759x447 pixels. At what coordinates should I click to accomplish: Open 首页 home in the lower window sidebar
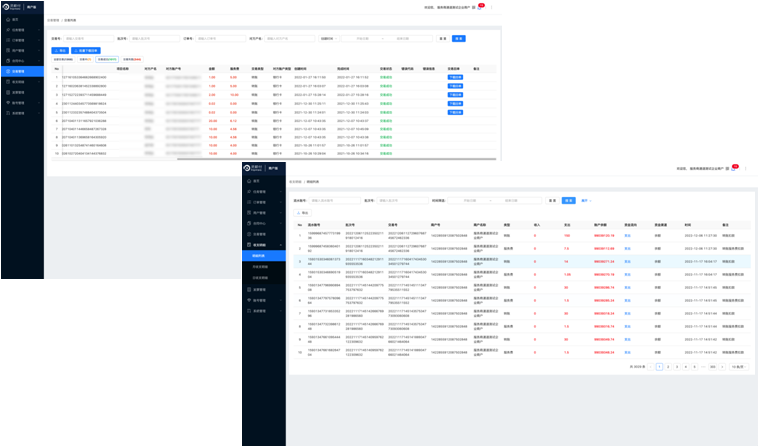point(264,181)
